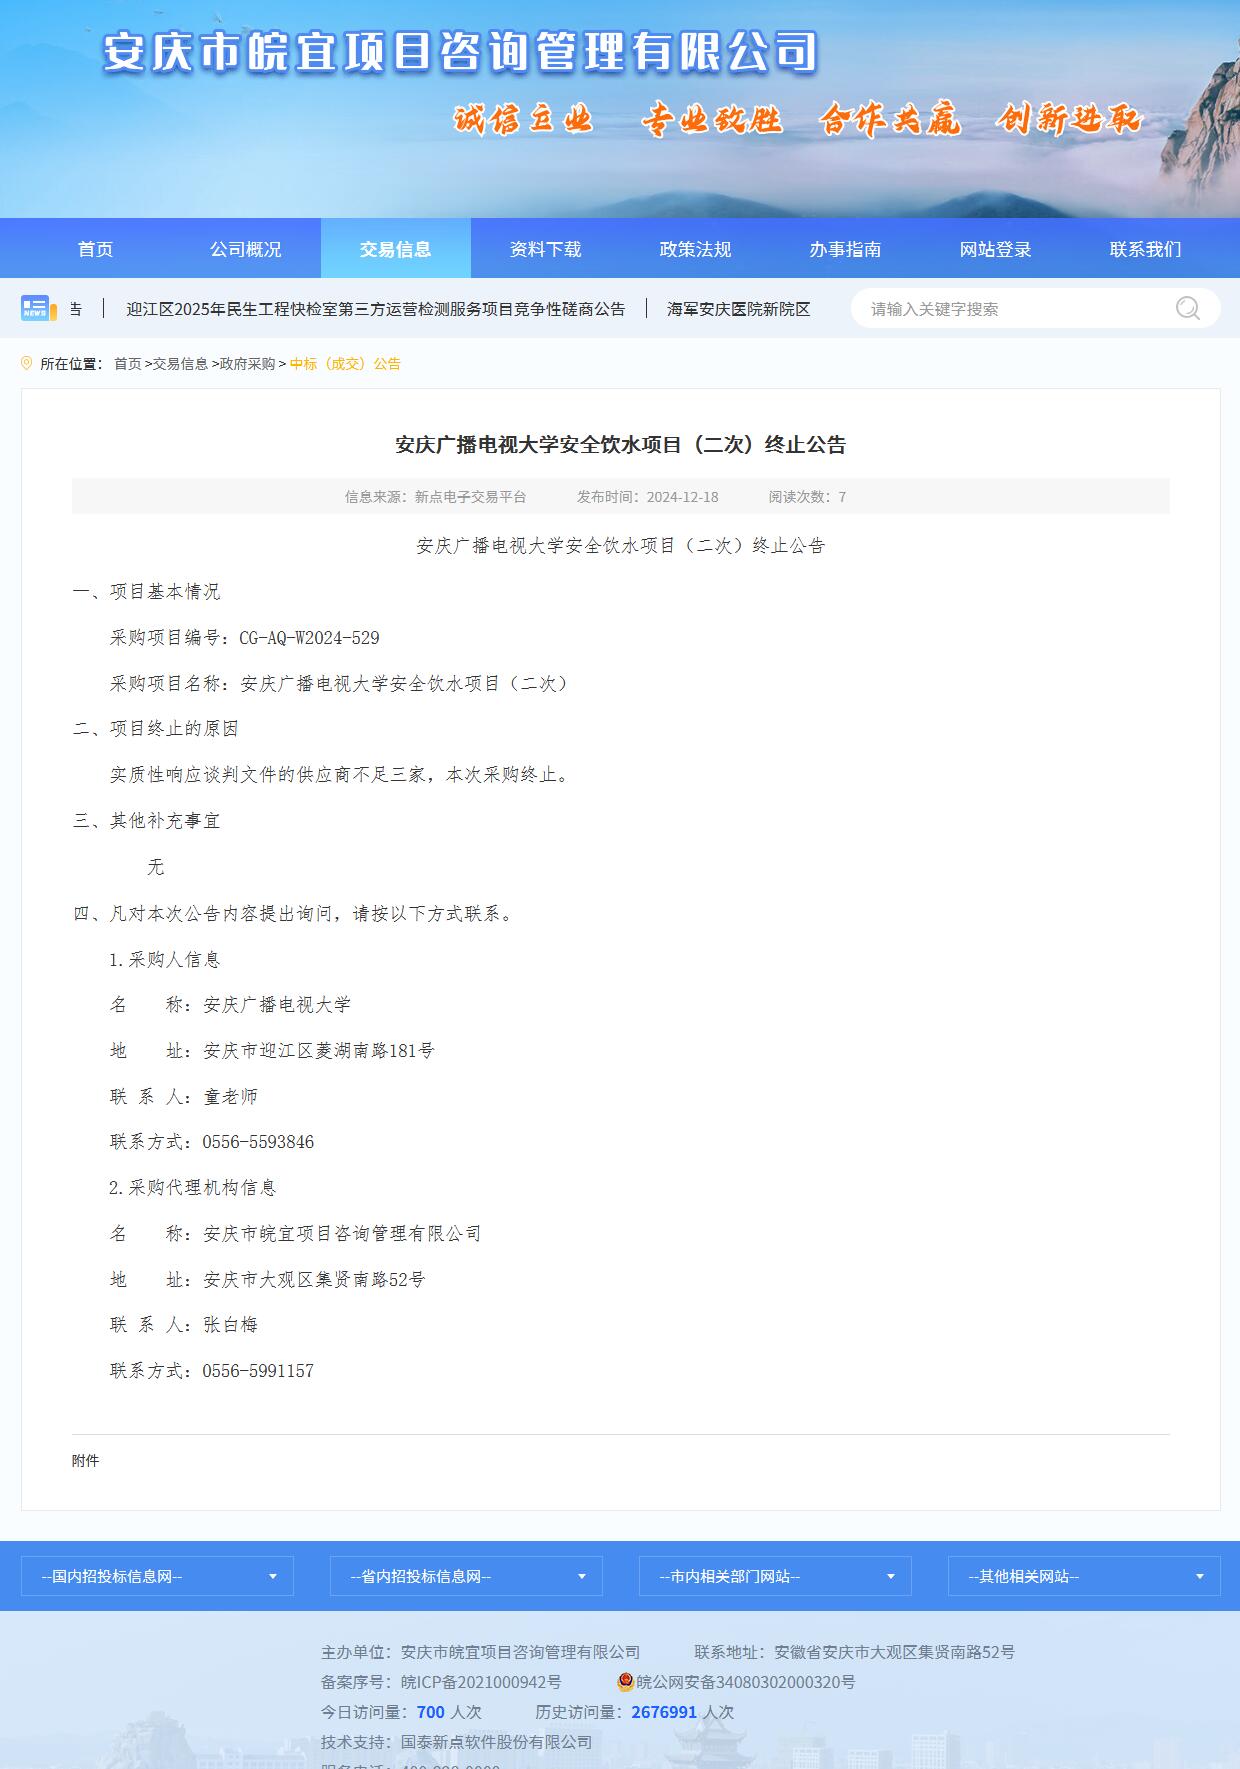Go to the 首页 navigation tab
Screen dimensions: 1240x1769
click(96, 249)
